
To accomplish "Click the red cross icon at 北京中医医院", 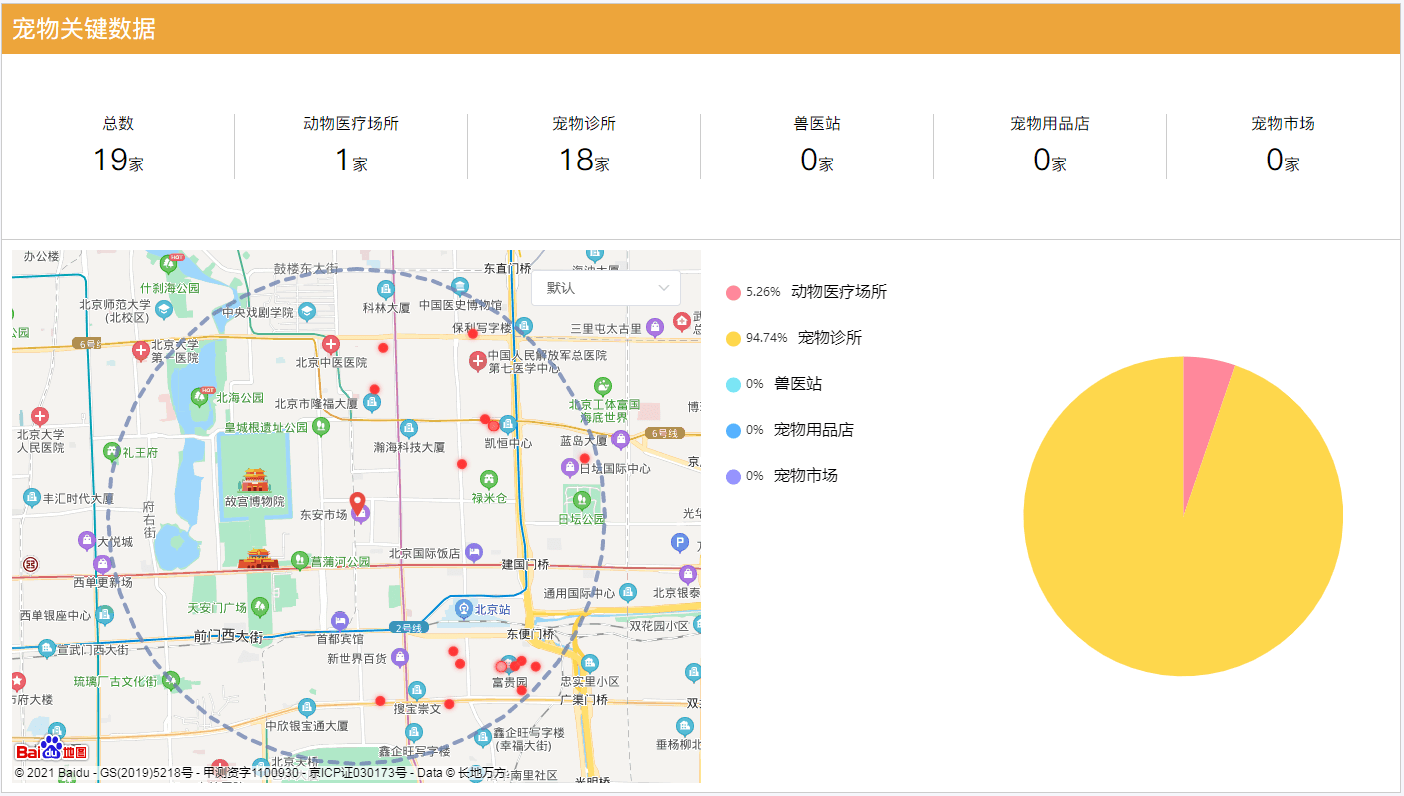I will click(331, 344).
